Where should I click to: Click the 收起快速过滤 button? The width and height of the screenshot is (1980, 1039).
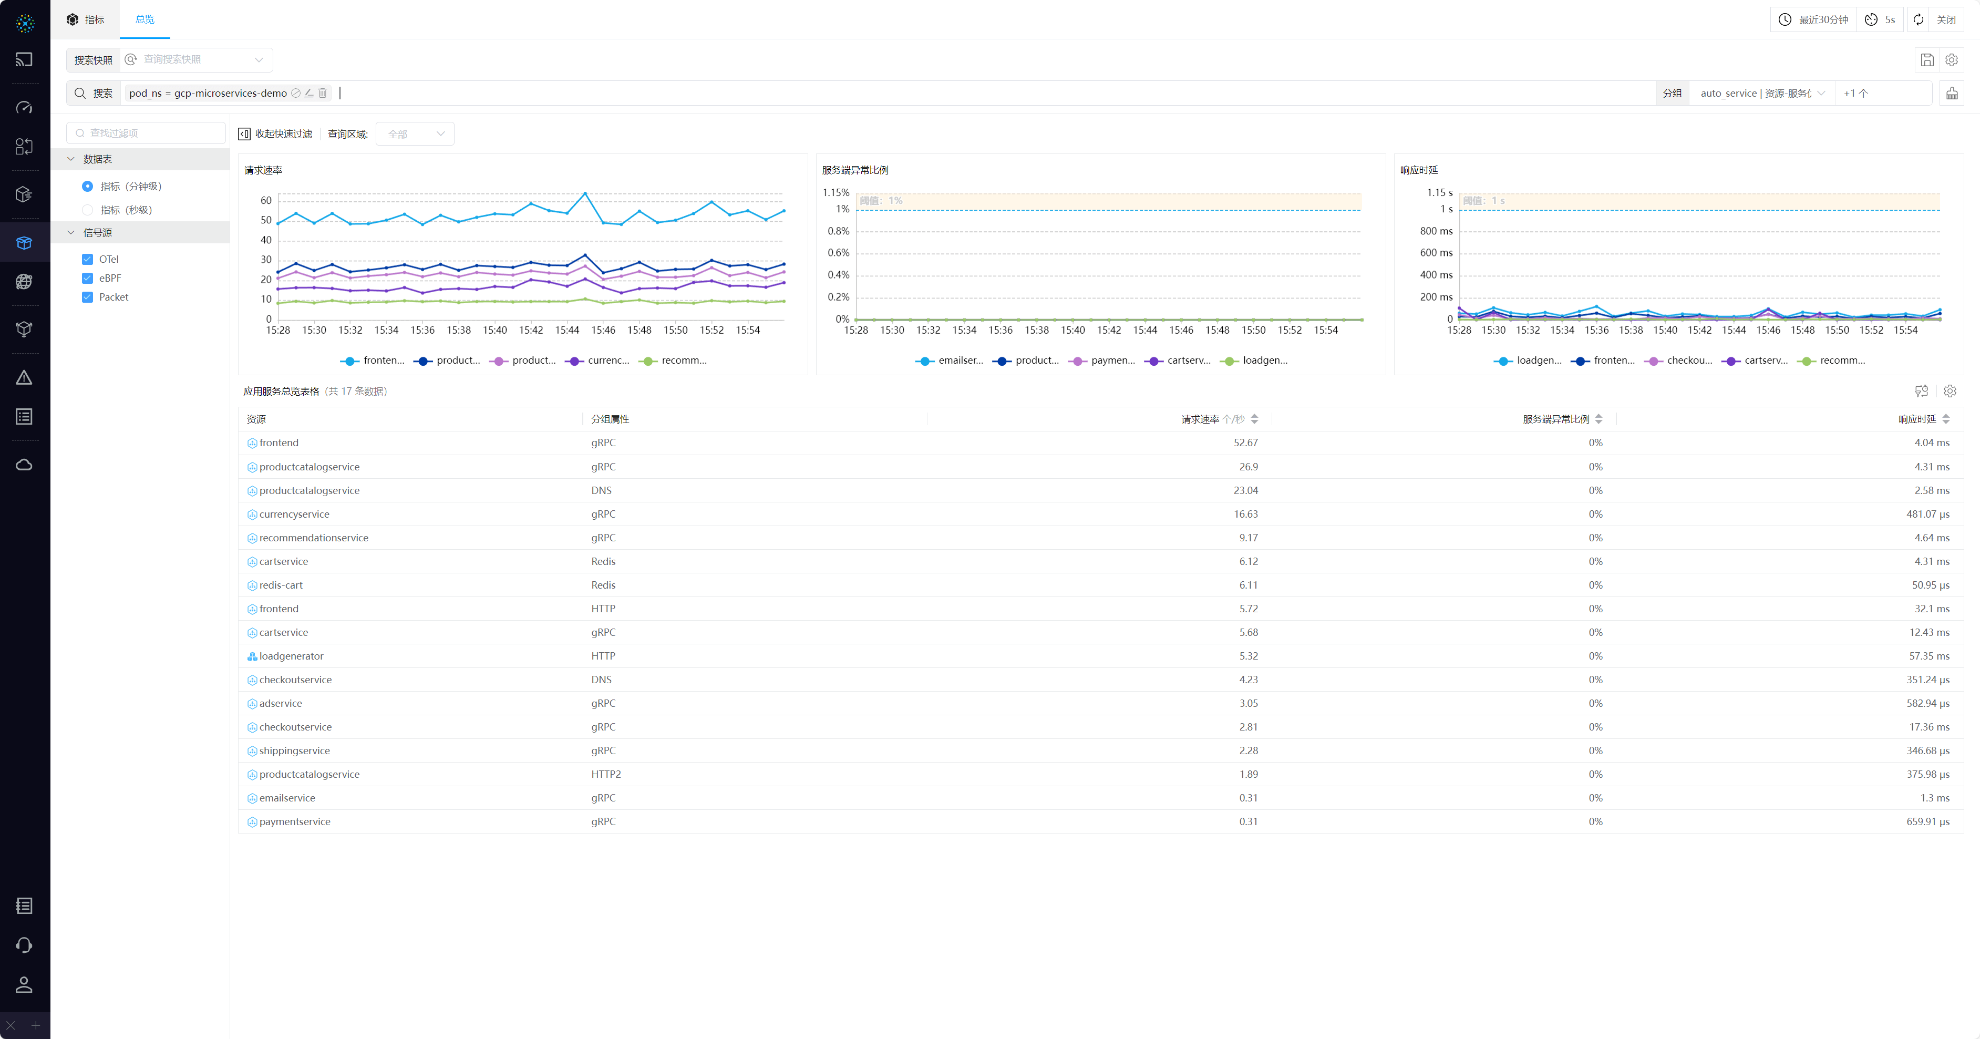click(x=275, y=134)
